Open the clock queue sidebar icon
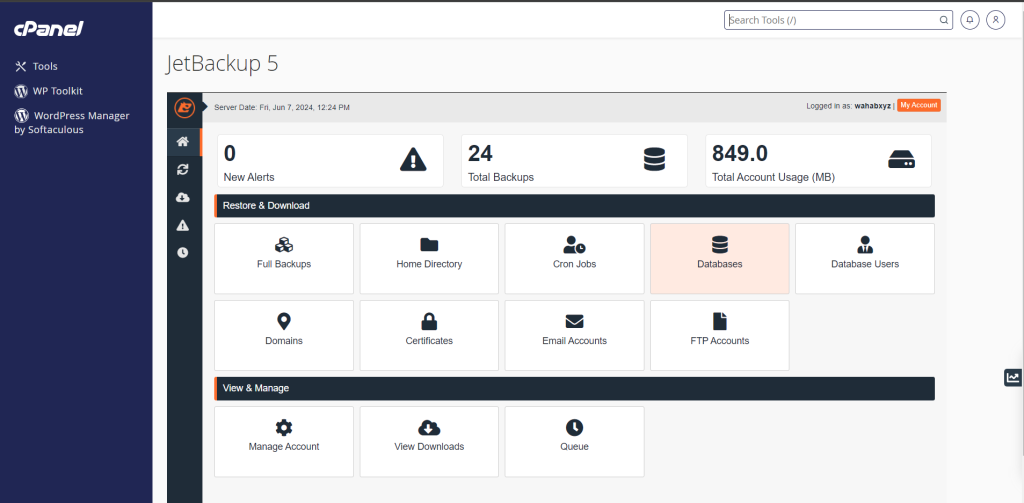Screen dimensions: 1024x503 pos(183,252)
